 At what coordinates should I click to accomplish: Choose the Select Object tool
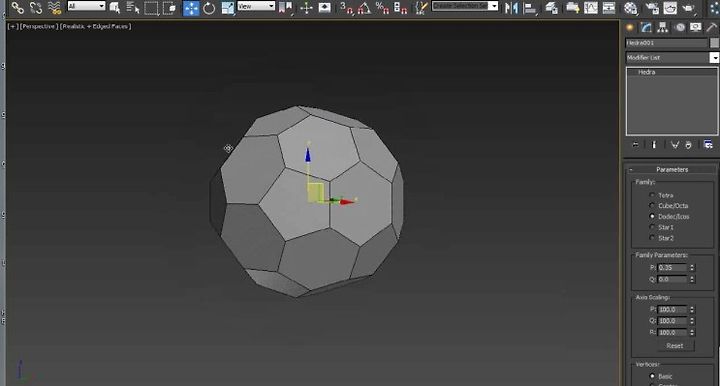pyautogui.click(x=115, y=7)
